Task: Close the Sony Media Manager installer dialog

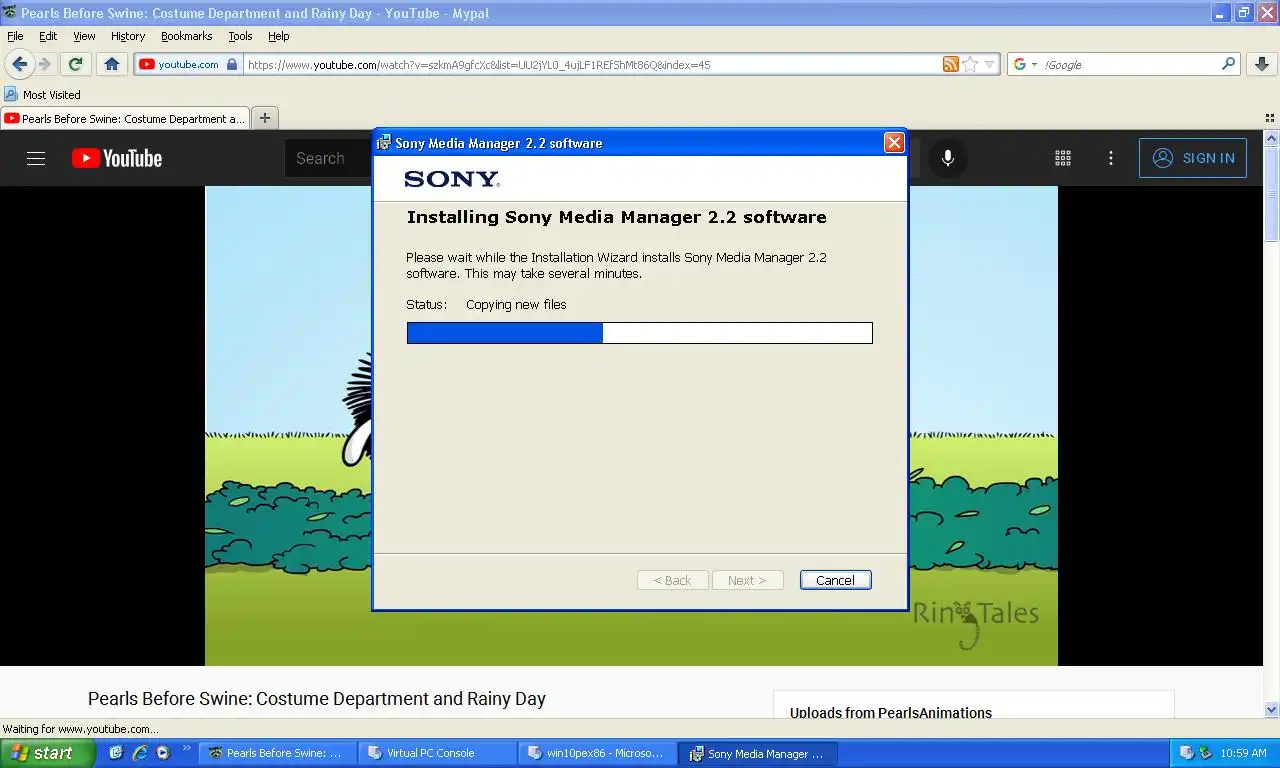Action: pyautogui.click(x=894, y=143)
